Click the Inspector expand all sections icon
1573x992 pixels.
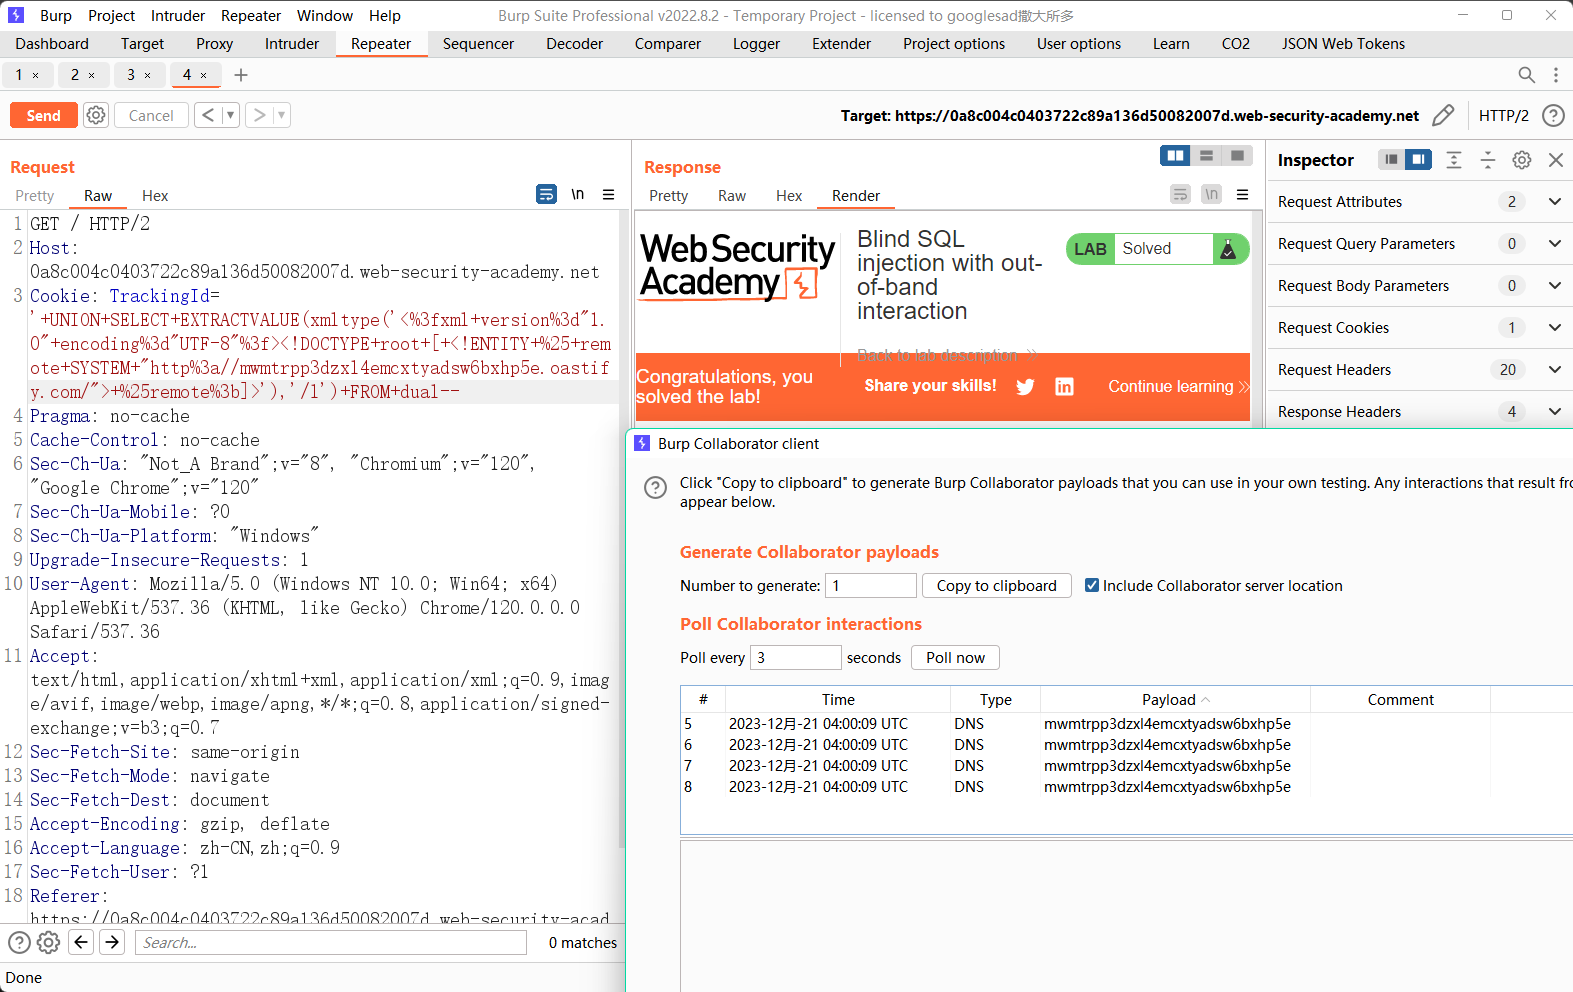coord(1454,160)
